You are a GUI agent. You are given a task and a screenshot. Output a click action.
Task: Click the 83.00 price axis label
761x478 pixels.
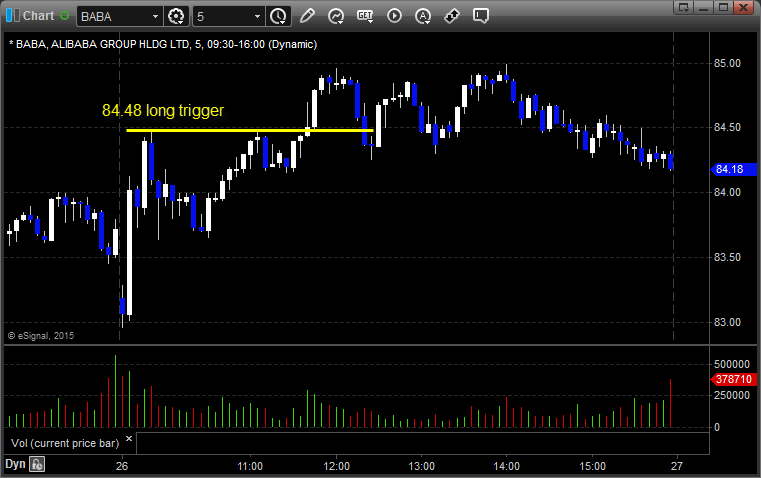[727, 322]
